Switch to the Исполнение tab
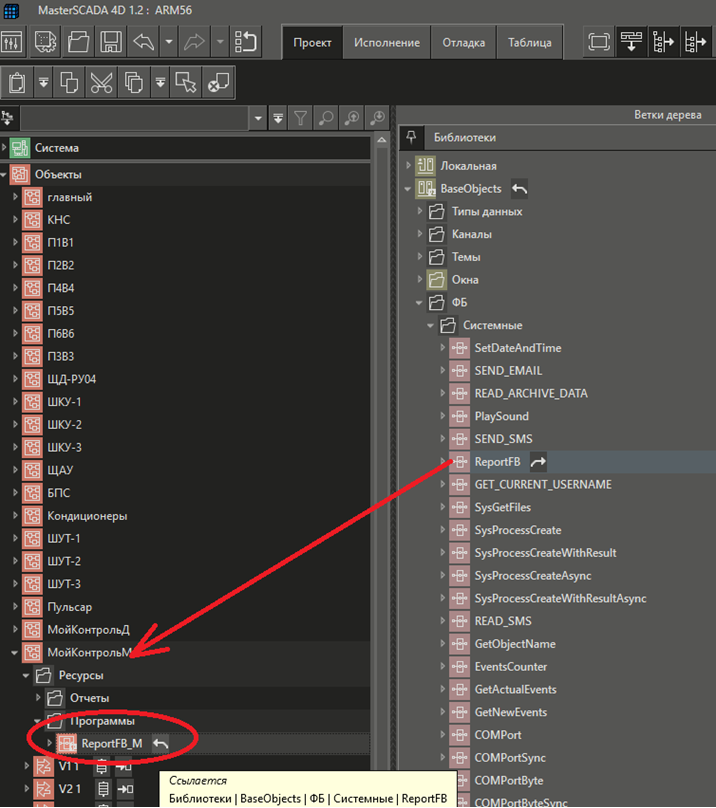 click(x=387, y=43)
